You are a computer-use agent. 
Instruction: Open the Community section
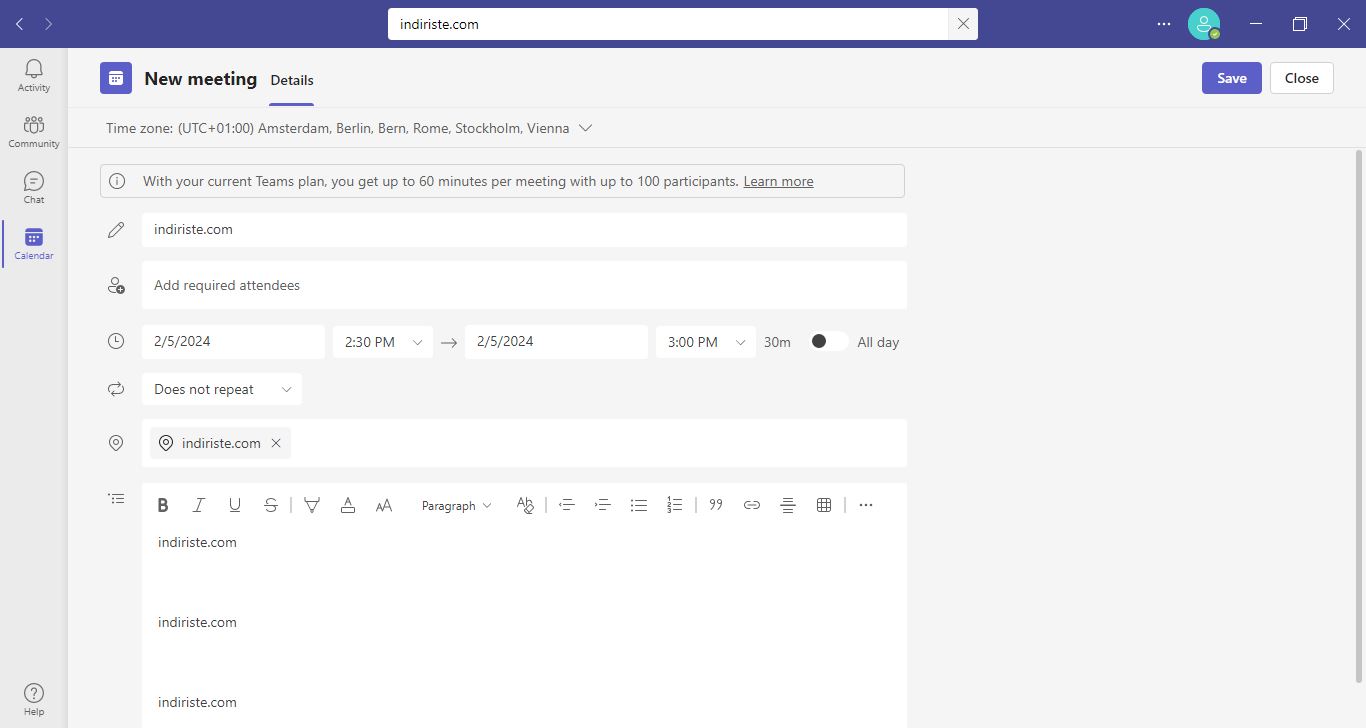34,131
